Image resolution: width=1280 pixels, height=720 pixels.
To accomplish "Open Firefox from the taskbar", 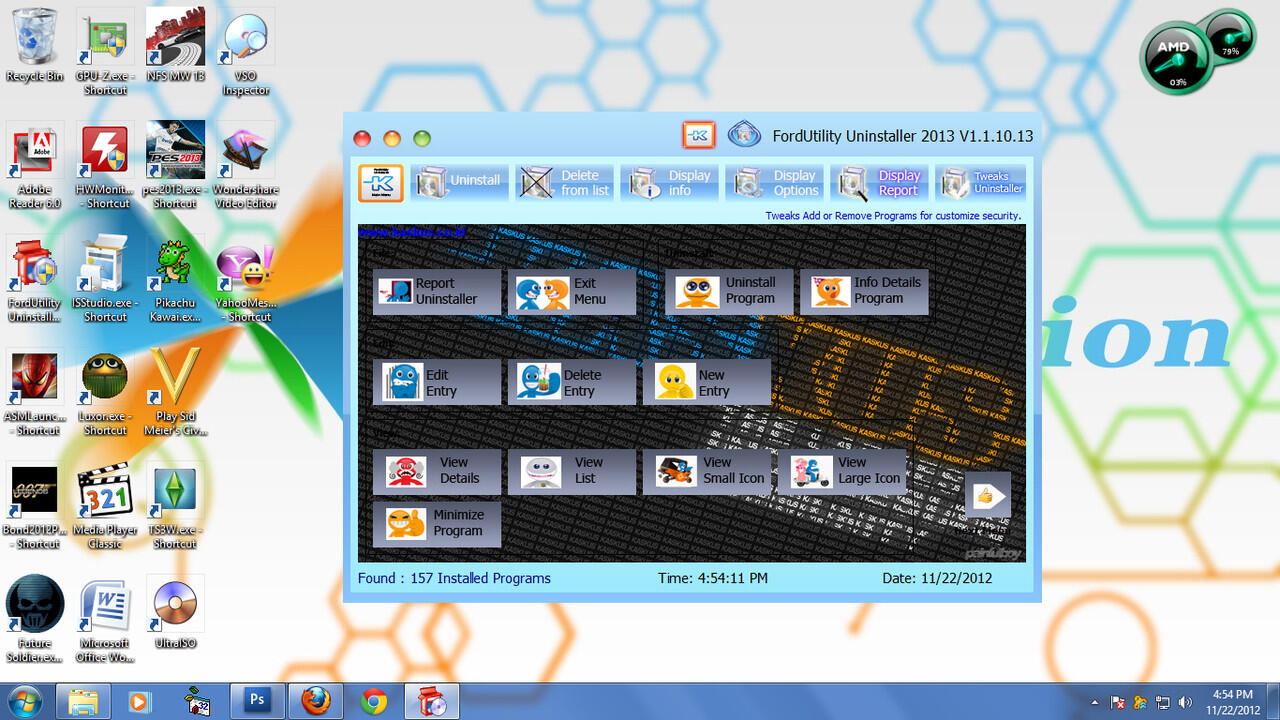I will (x=315, y=702).
